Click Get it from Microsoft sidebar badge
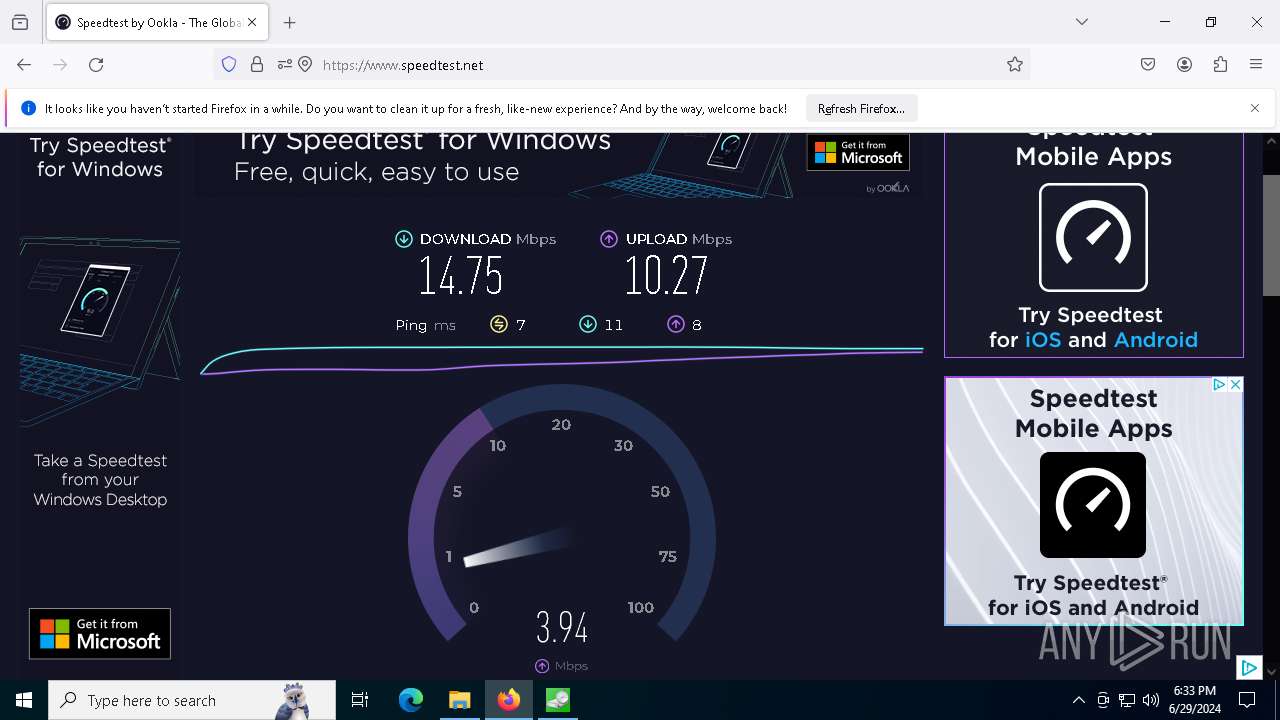 (100, 634)
